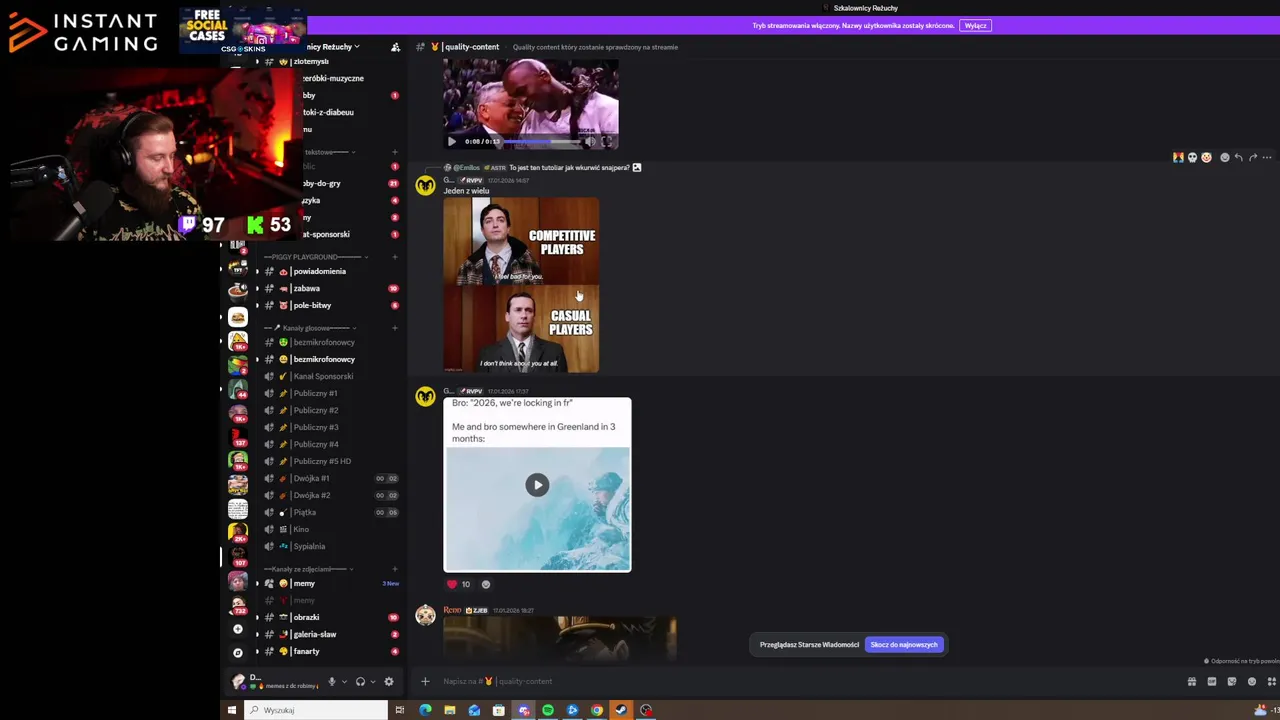The height and width of the screenshot is (720, 1280).
Task: Open user settings gear icon
Action: click(389, 682)
